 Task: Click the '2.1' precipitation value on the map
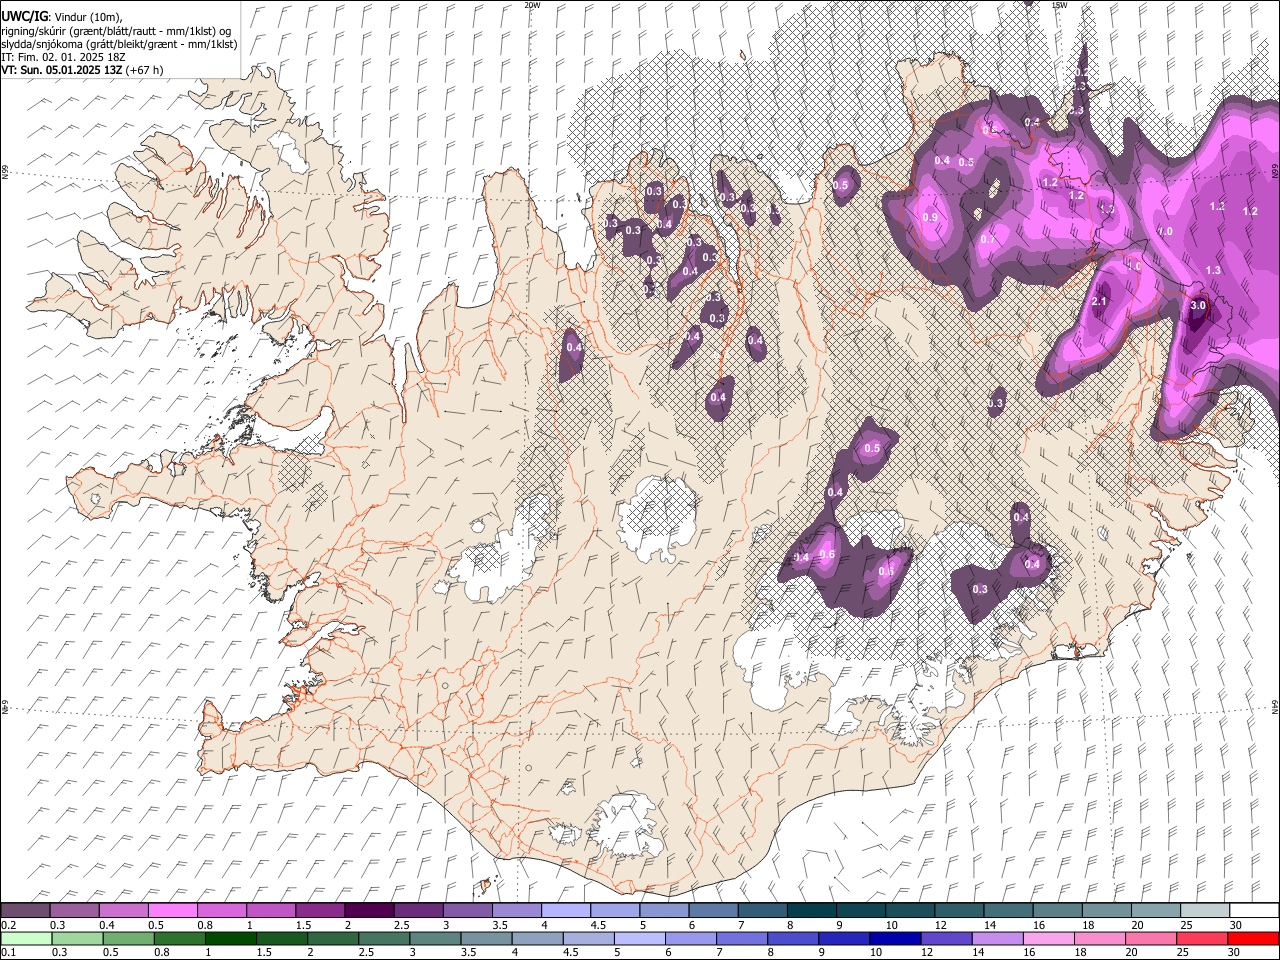click(x=1100, y=301)
